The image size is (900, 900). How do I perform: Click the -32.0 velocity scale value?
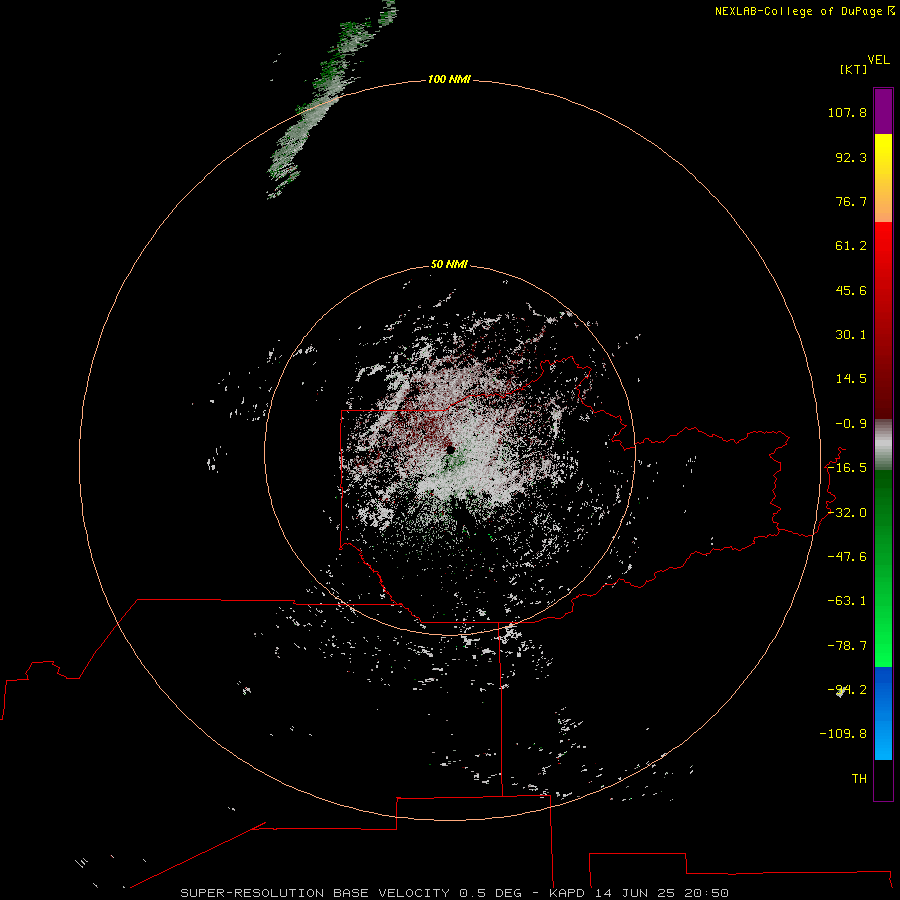point(847,513)
